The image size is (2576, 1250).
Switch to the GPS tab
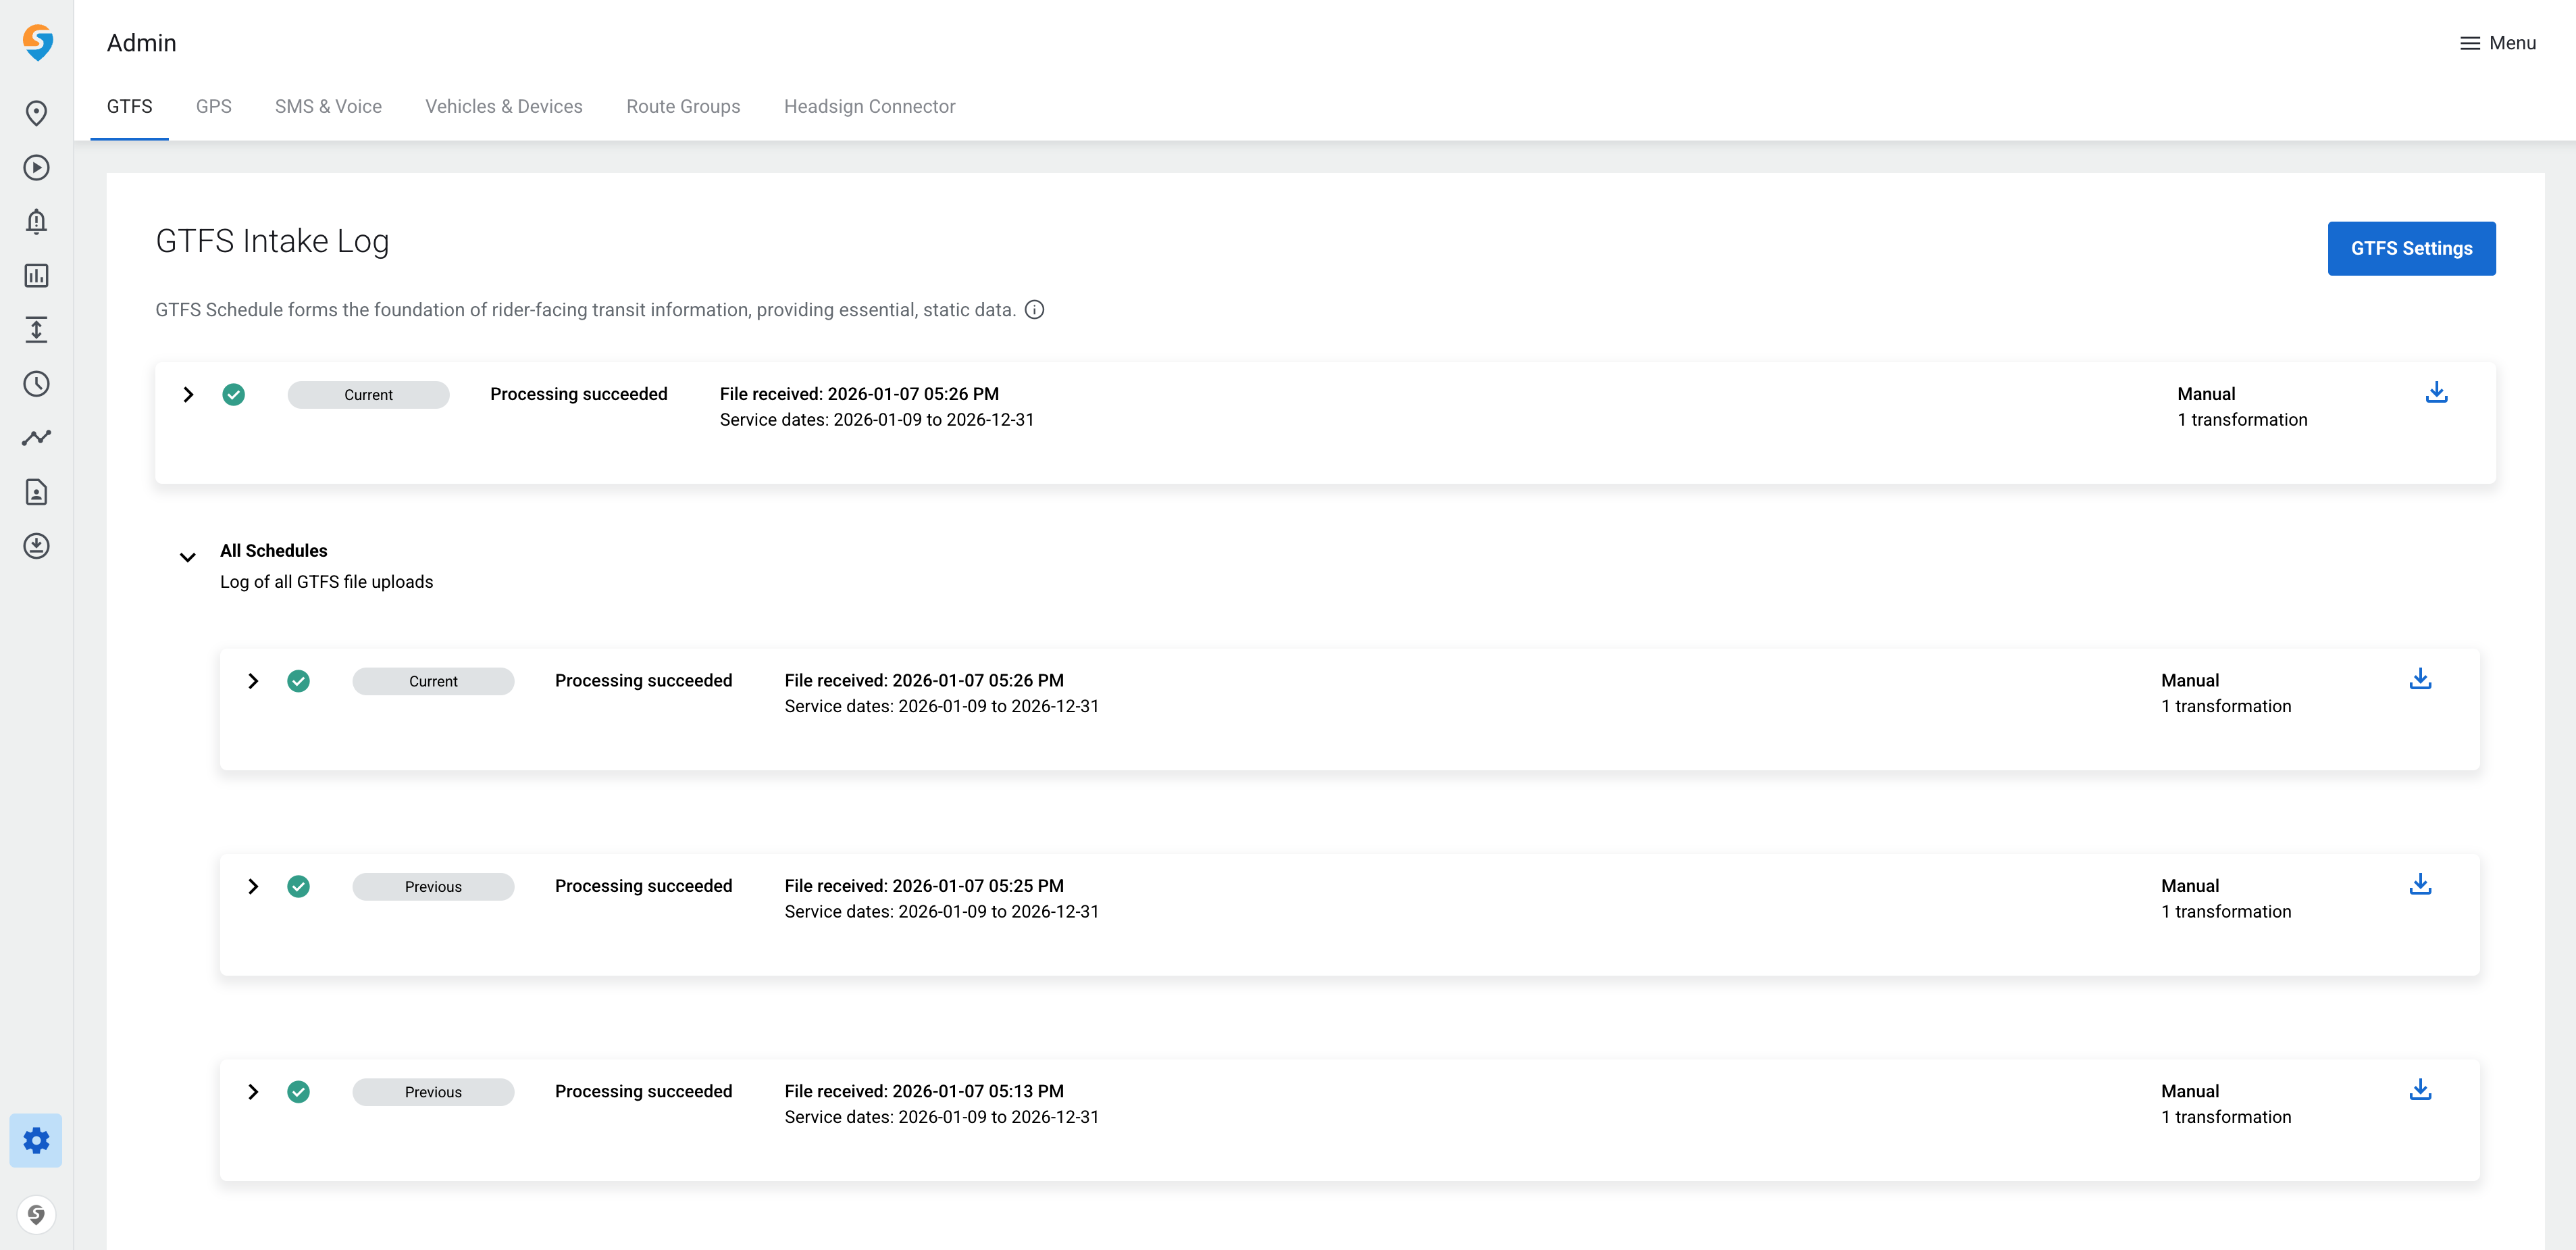[x=213, y=106]
